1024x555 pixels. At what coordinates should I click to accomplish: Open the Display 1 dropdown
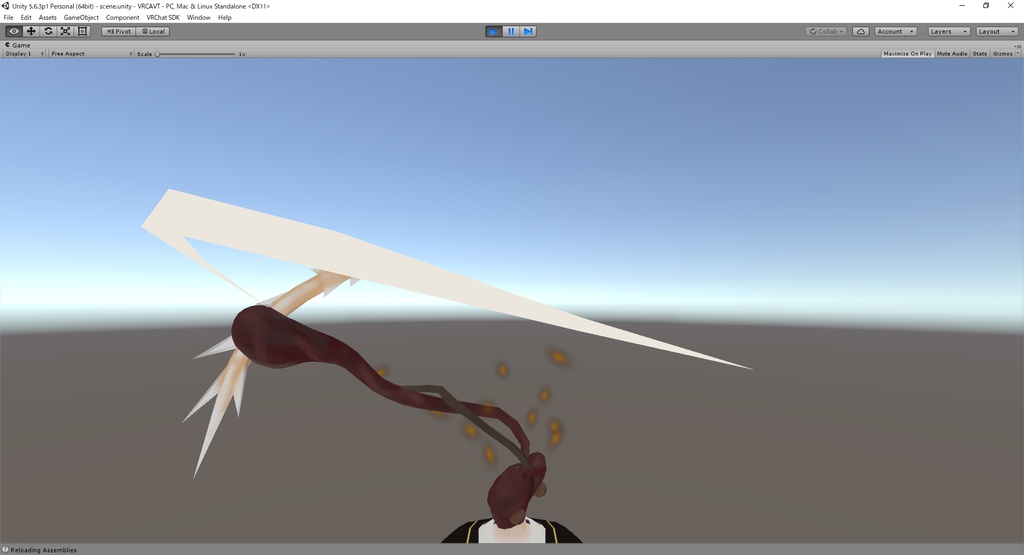(25, 54)
